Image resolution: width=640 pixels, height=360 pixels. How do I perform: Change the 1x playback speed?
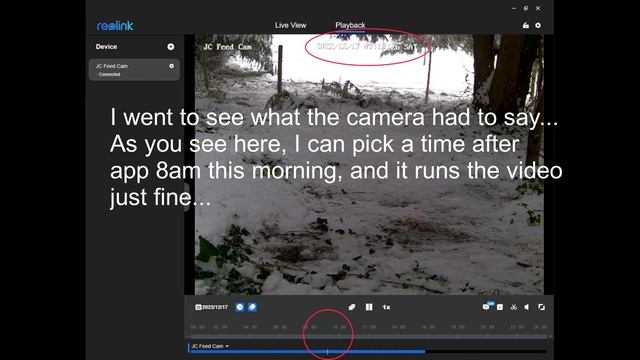[386, 307]
